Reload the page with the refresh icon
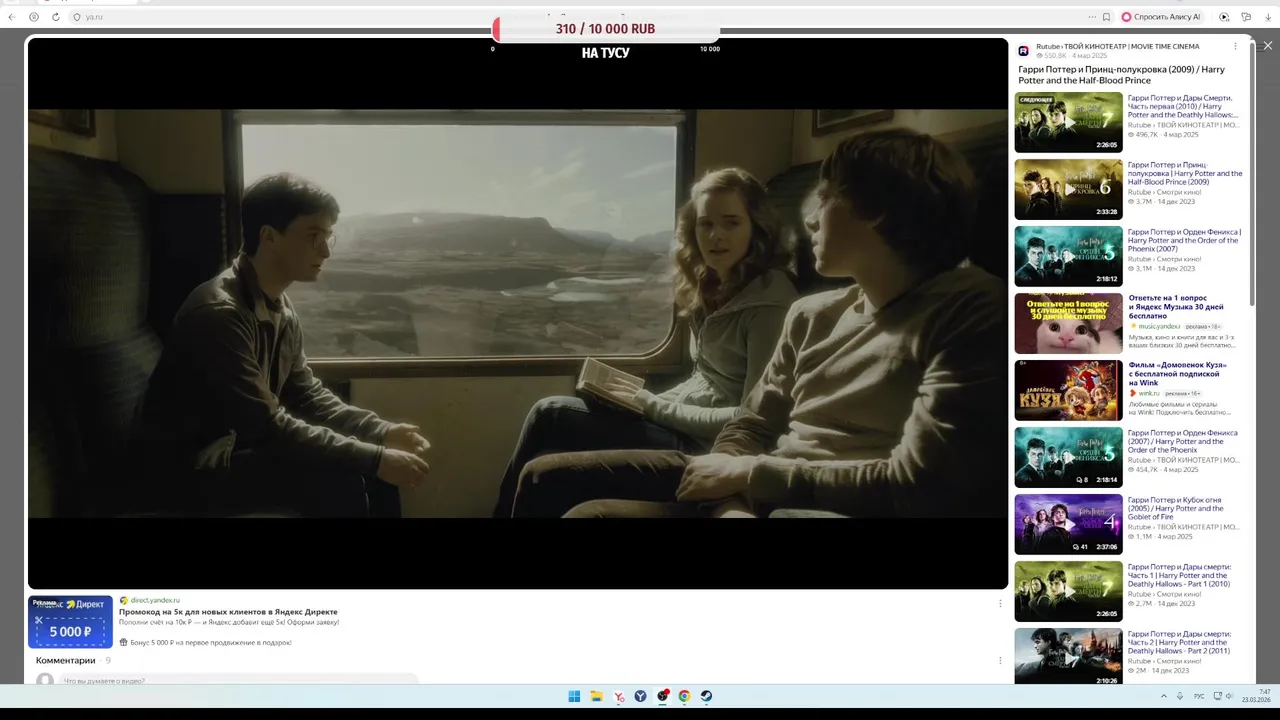This screenshot has width=1280, height=720. pos(55,17)
